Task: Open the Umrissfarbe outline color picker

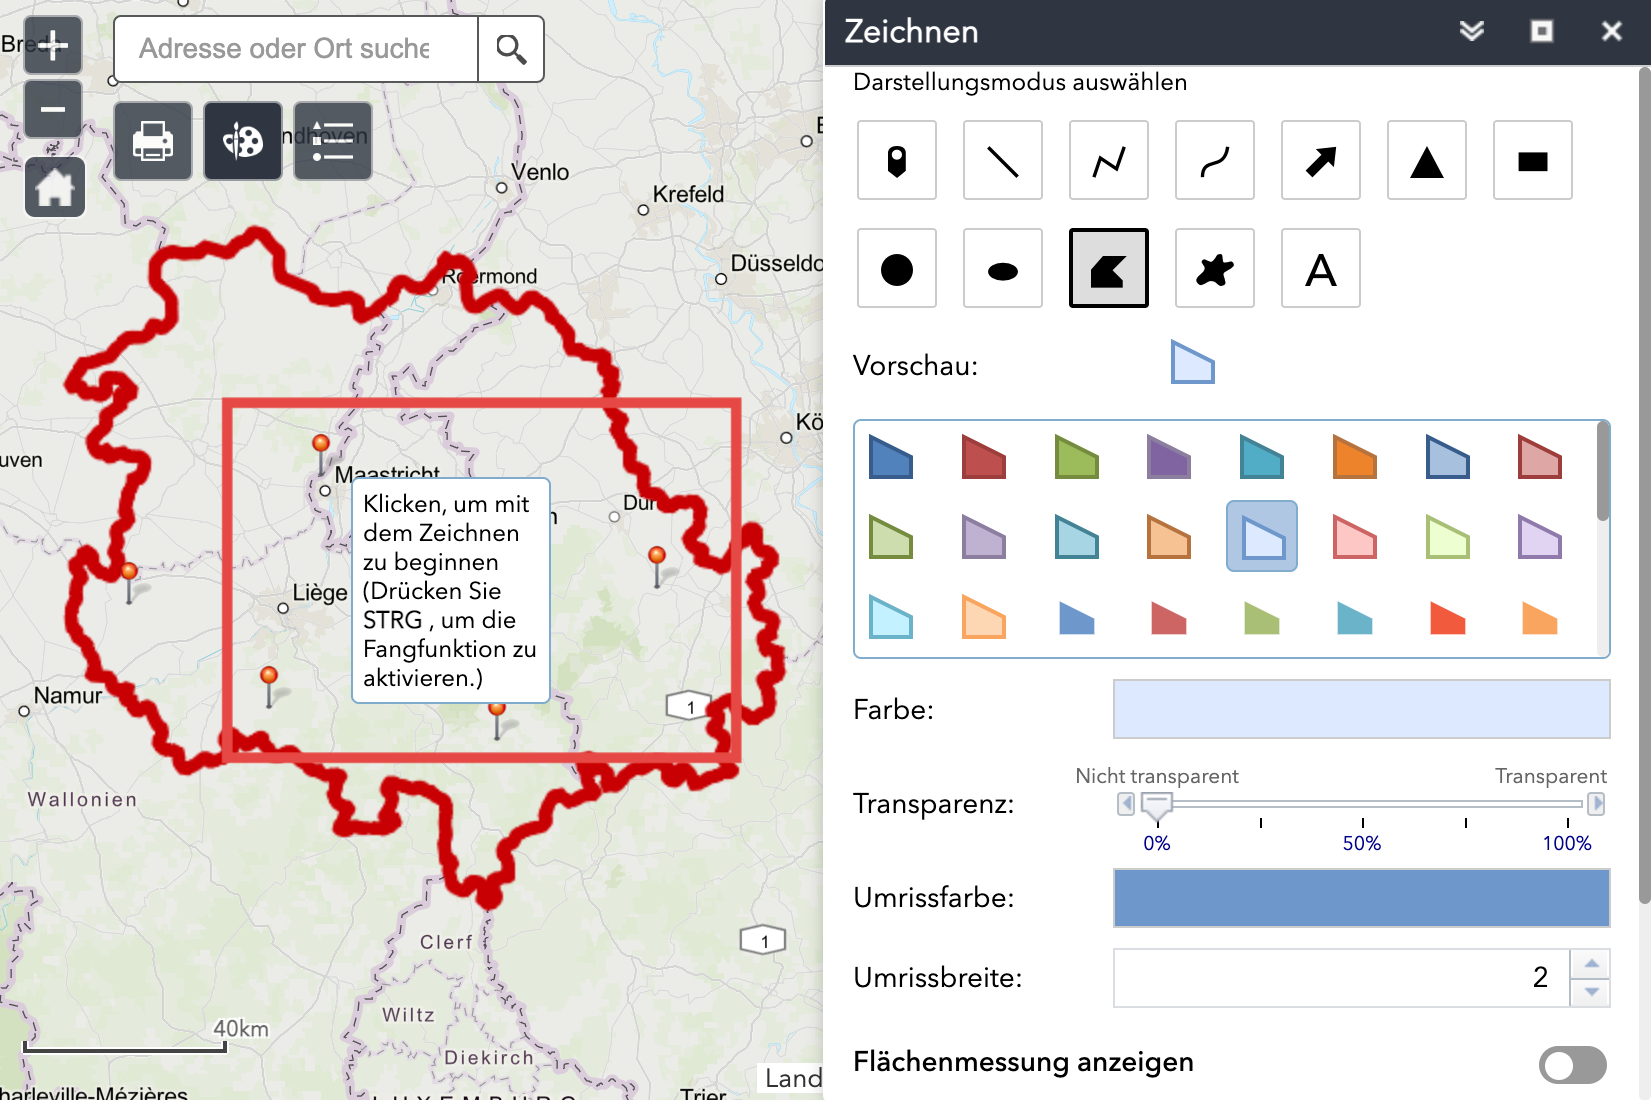Action: click(1361, 897)
